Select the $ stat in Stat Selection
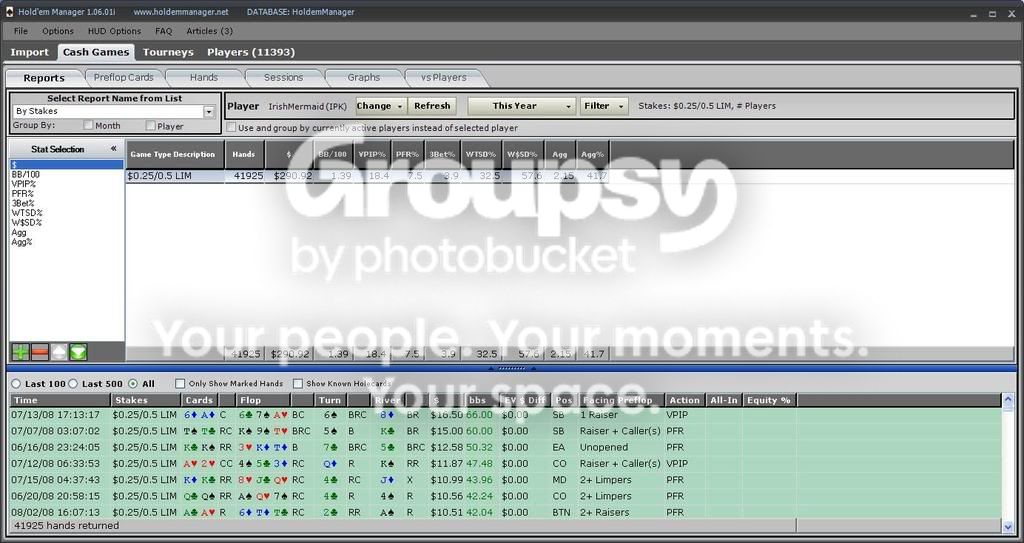The height and width of the screenshot is (543, 1024). coord(66,165)
